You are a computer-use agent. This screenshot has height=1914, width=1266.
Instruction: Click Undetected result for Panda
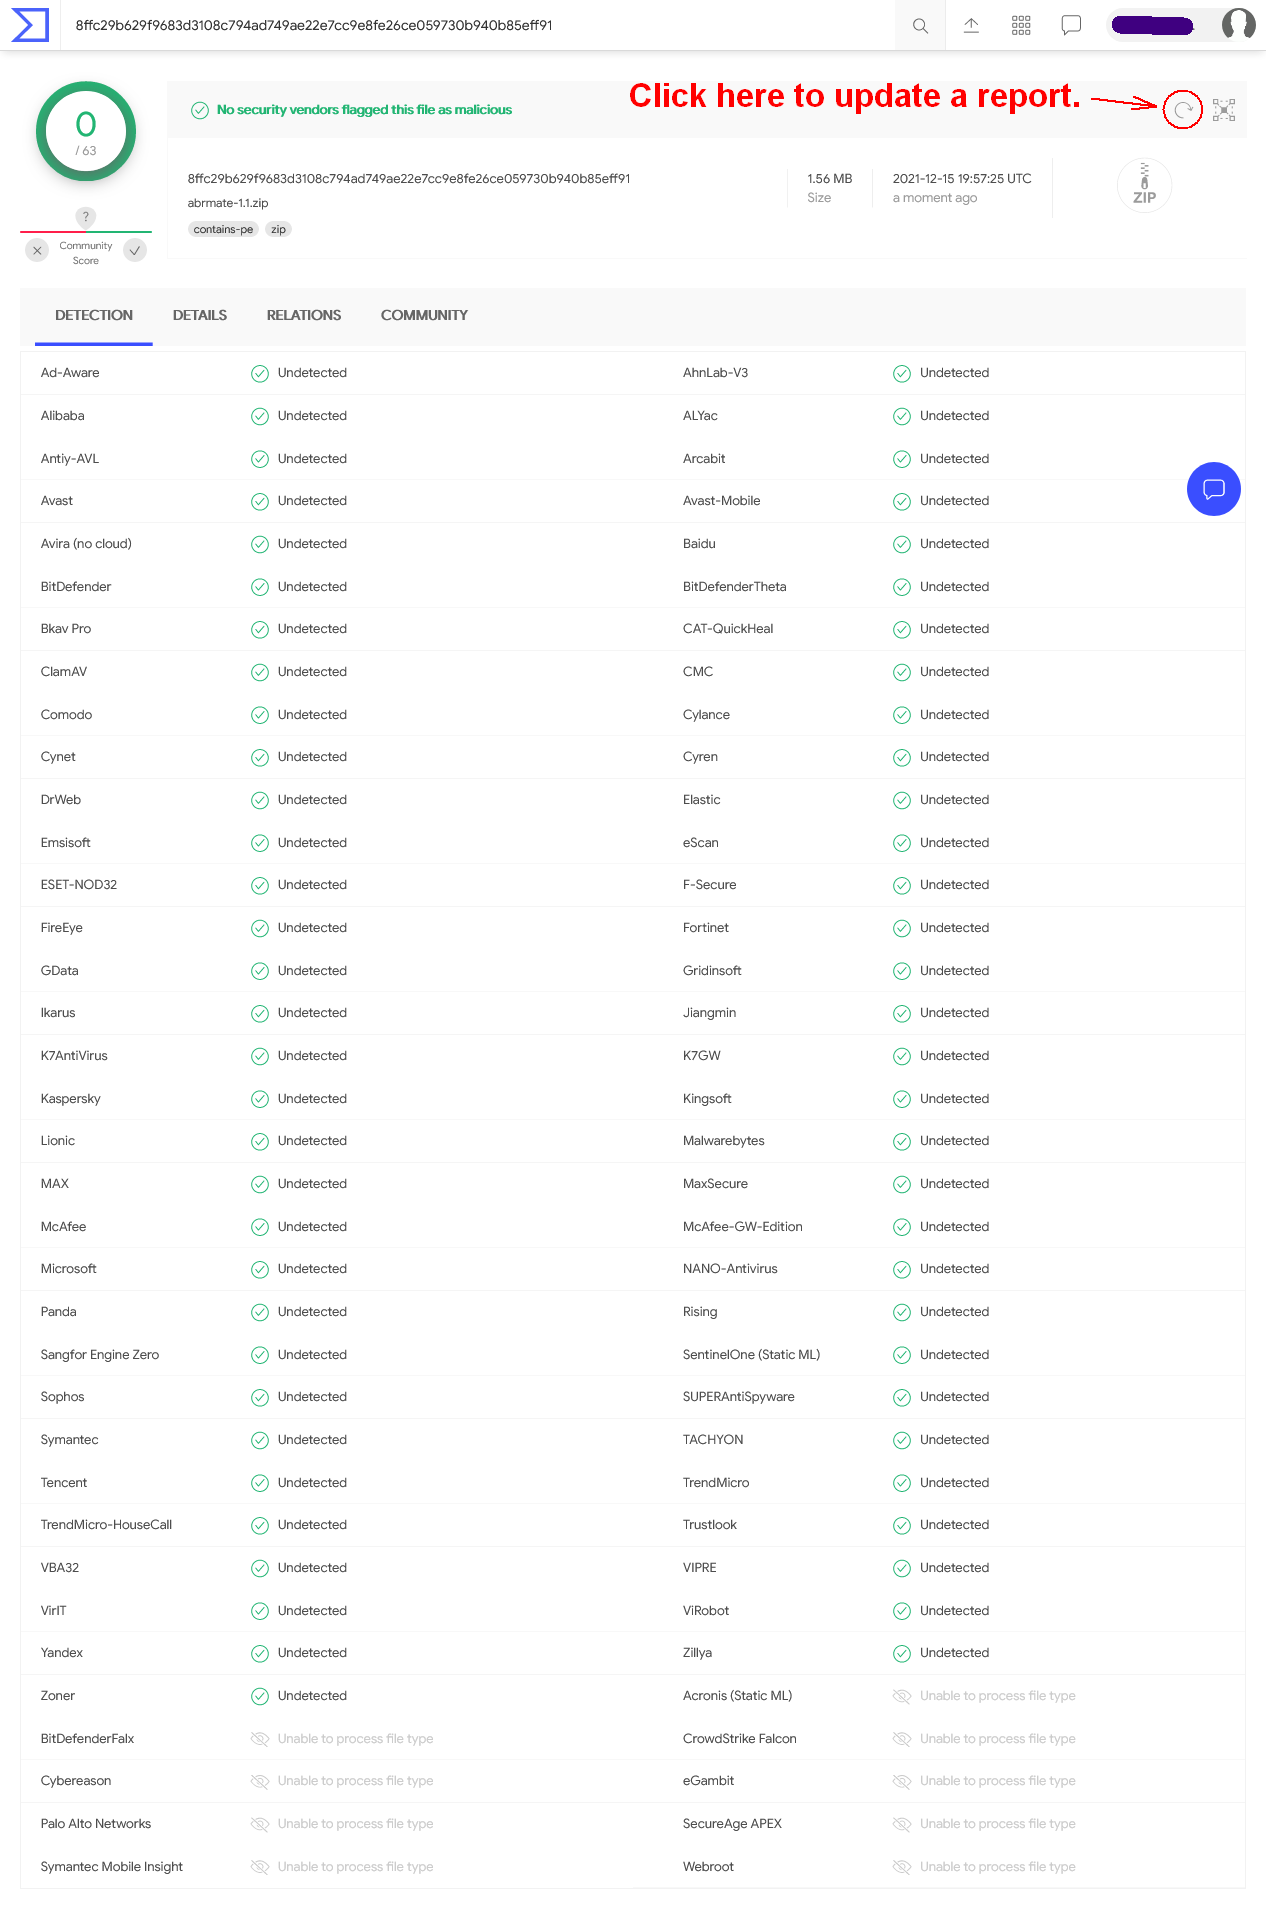(312, 1312)
